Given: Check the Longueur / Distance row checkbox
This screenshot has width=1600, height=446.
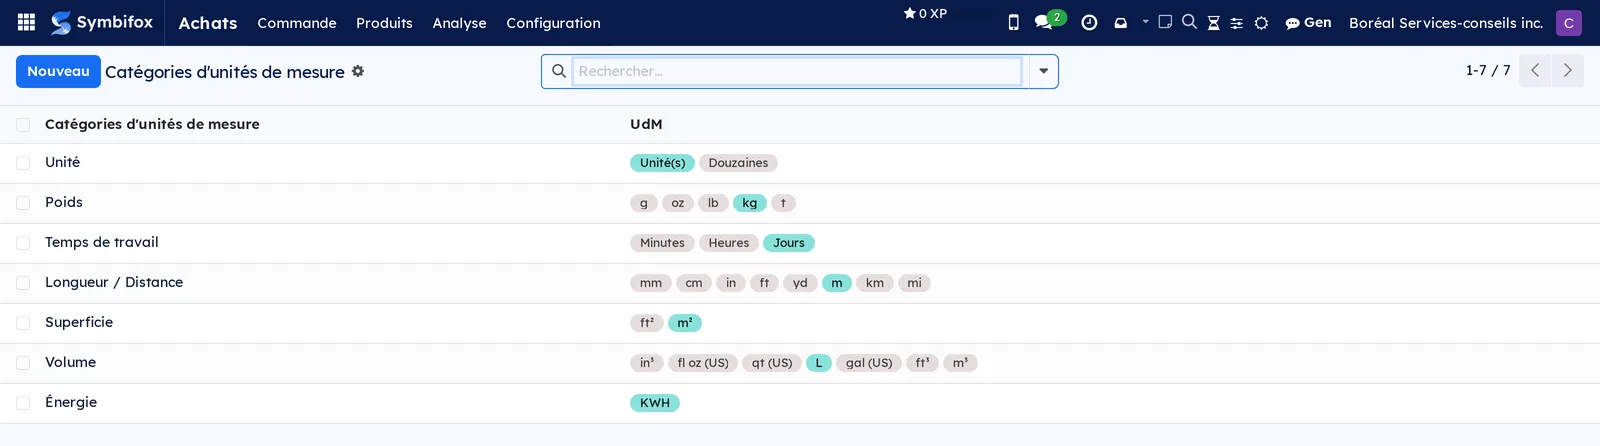Looking at the screenshot, I should [23, 282].
